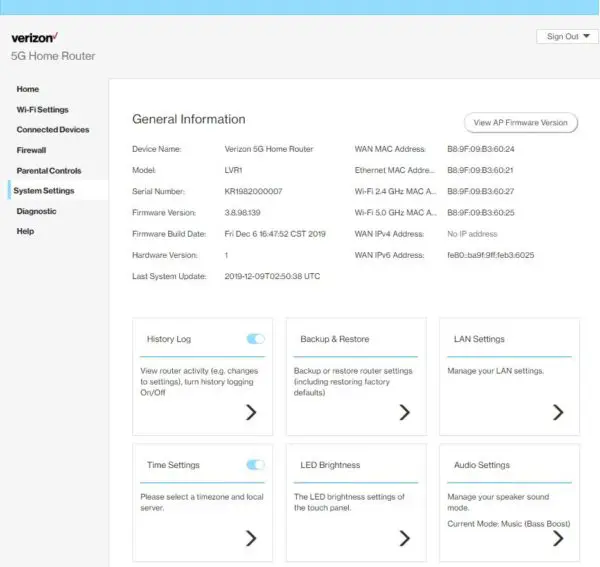Open Wi-Fi Settings in sidebar
The height and width of the screenshot is (567, 600).
click(42, 110)
